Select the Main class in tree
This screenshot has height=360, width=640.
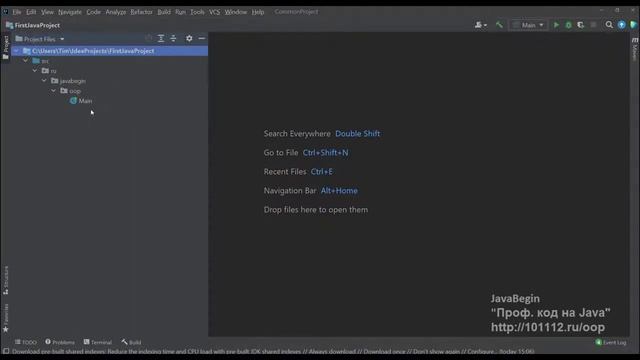[81, 101]
